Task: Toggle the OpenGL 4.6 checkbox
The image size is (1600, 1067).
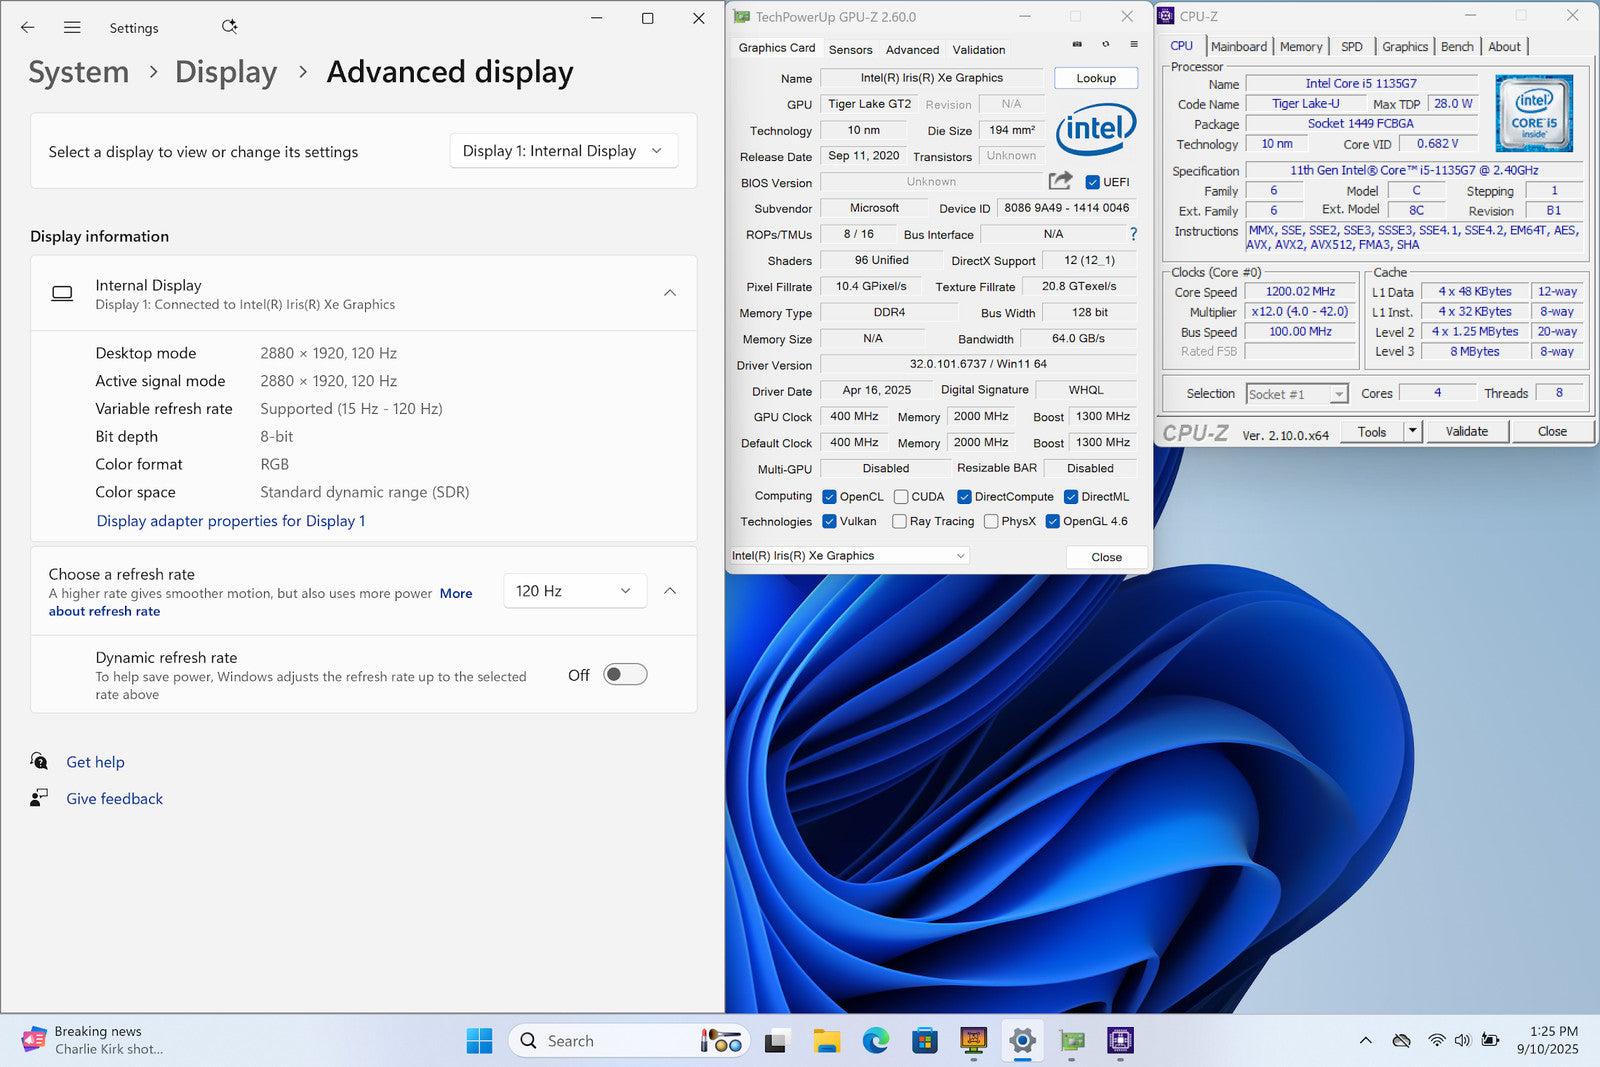Action: click(1052, 521)
